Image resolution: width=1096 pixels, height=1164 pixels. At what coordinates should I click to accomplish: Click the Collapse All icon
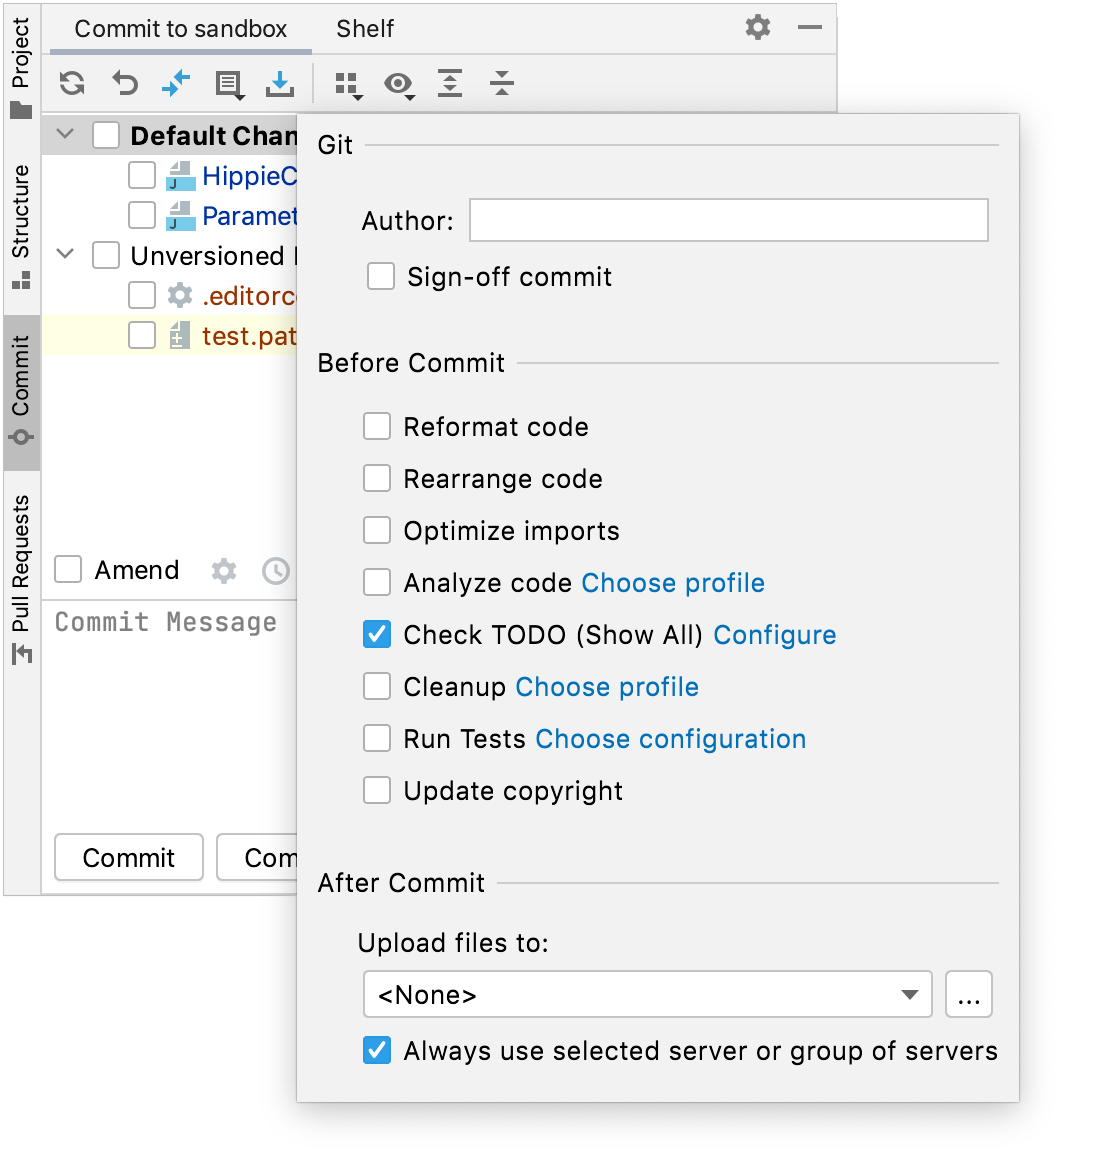click(502, 84)
